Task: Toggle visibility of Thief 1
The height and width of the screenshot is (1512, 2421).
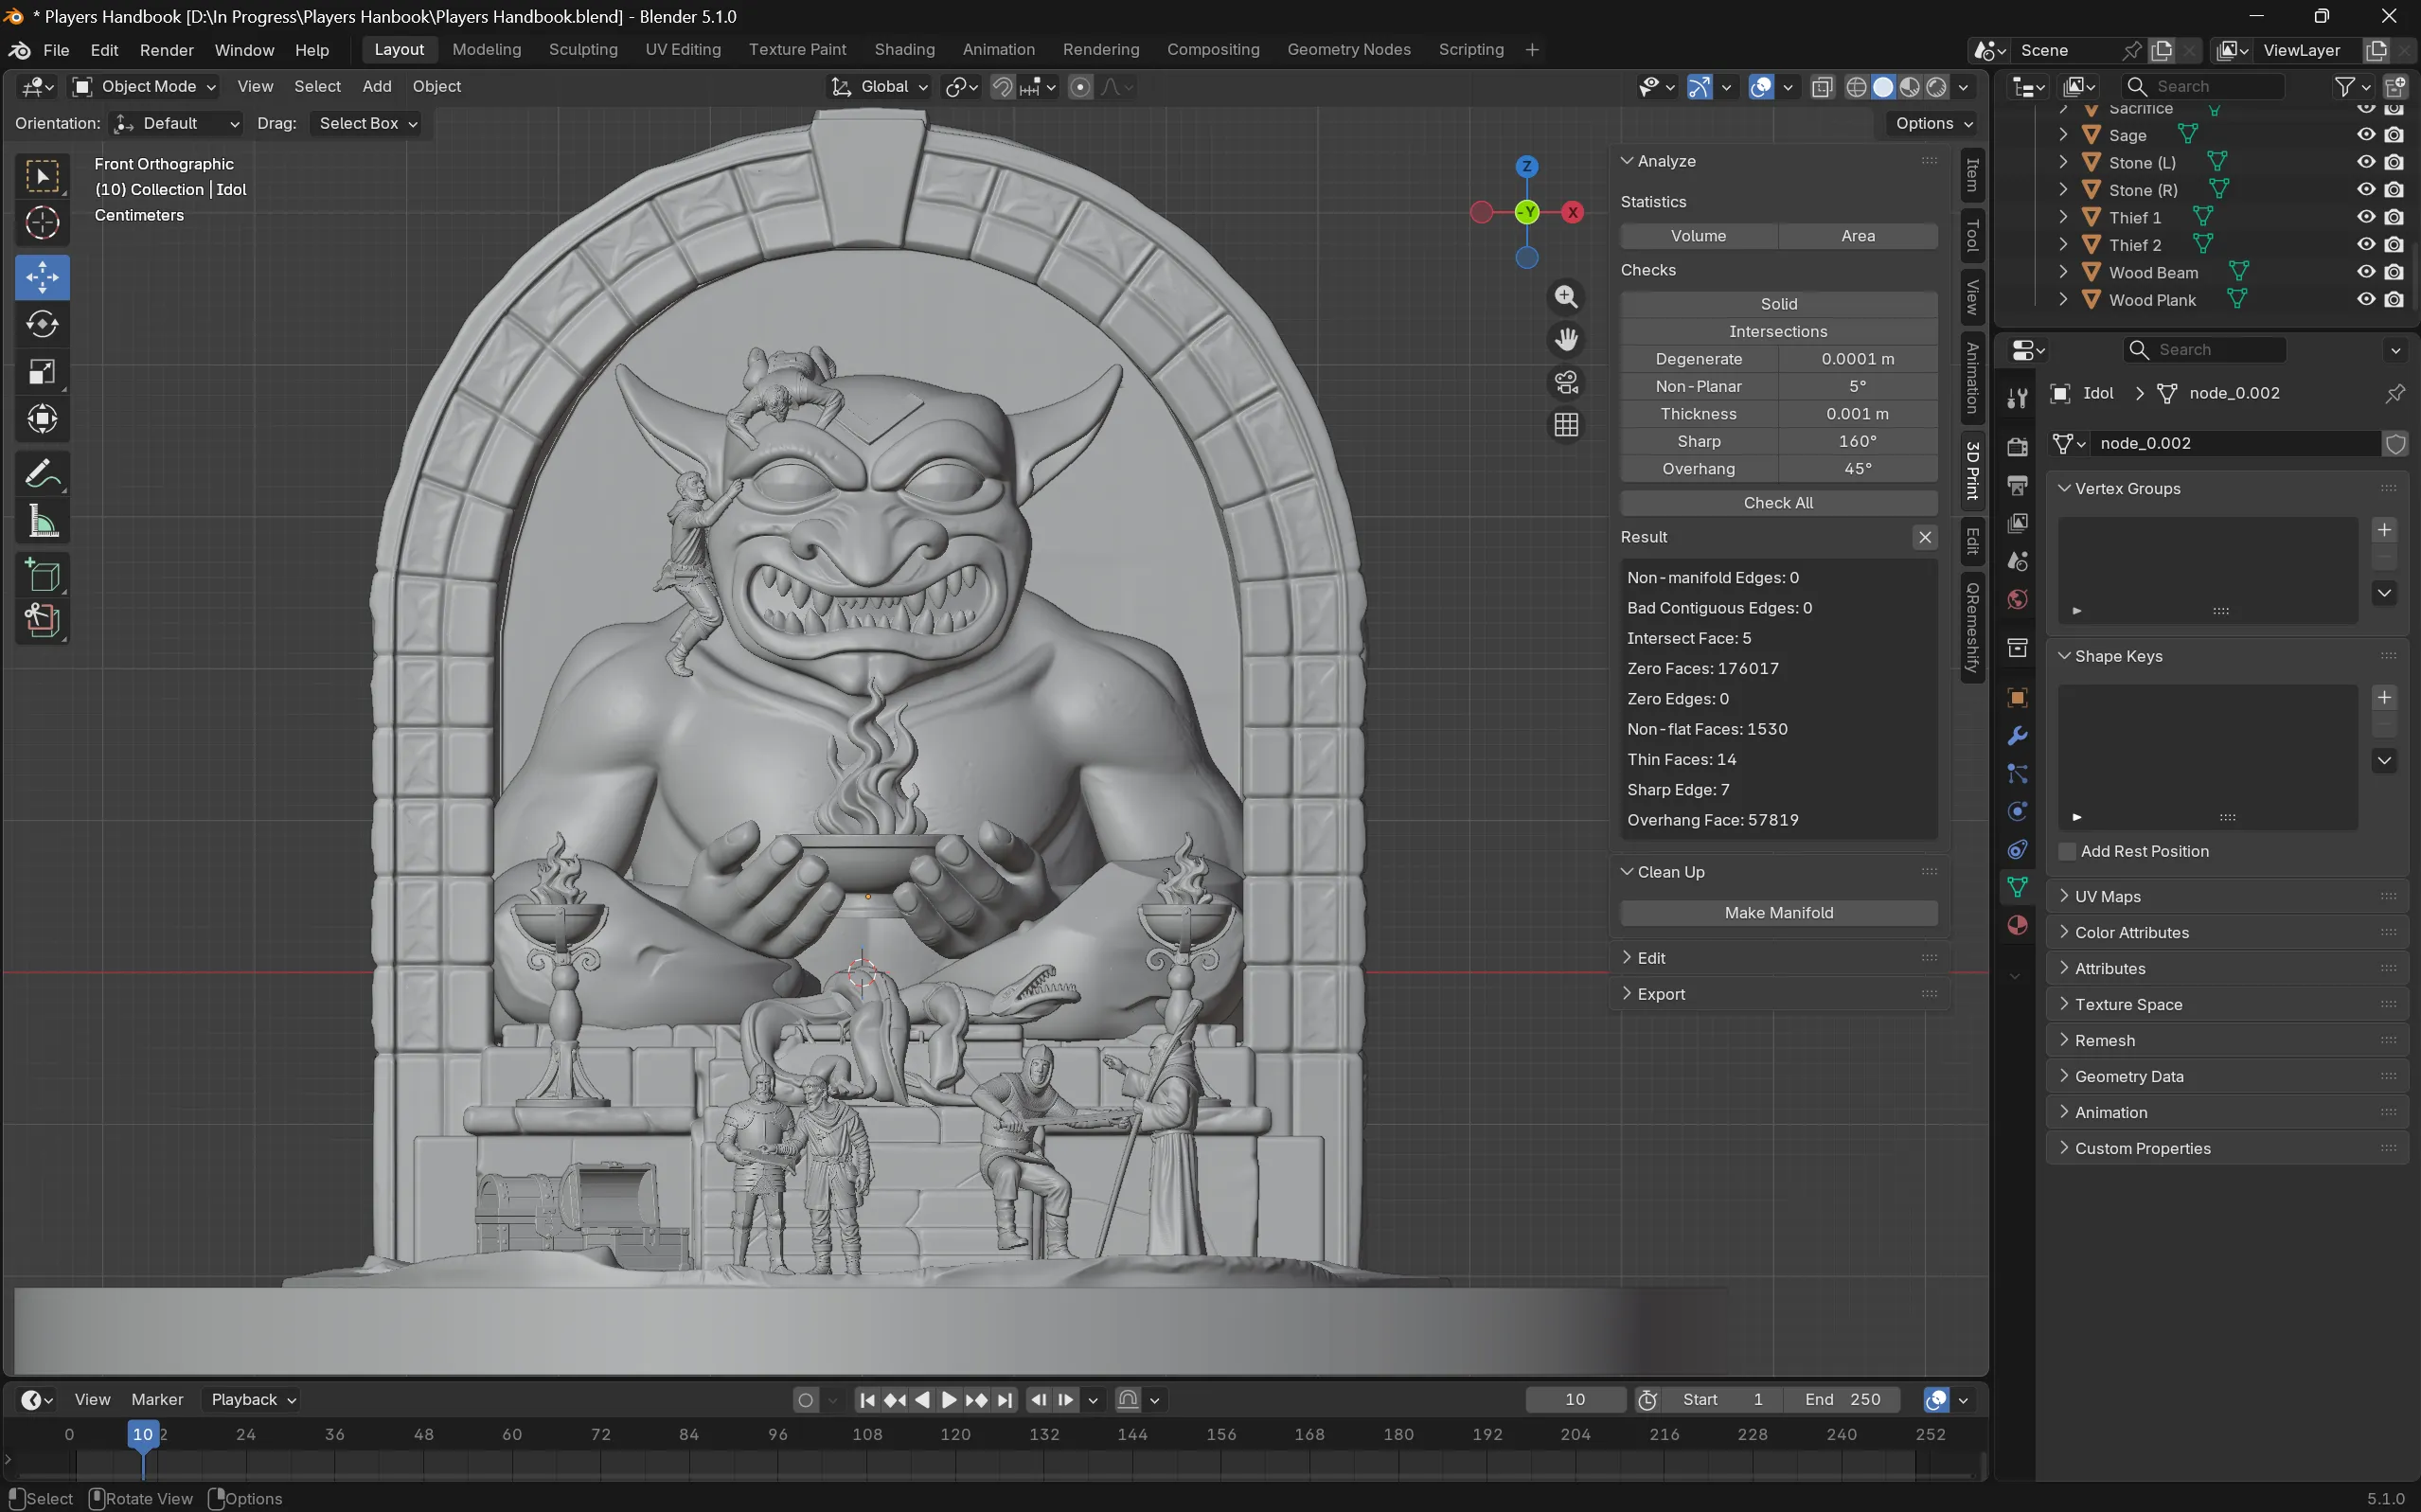Action: (x=2365, y=217)
